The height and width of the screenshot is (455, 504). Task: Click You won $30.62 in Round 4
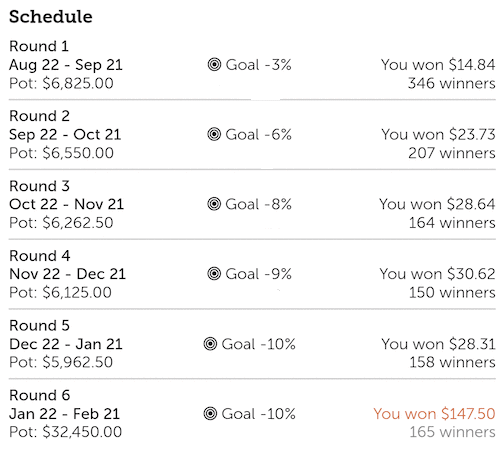(x=437, y=274)
